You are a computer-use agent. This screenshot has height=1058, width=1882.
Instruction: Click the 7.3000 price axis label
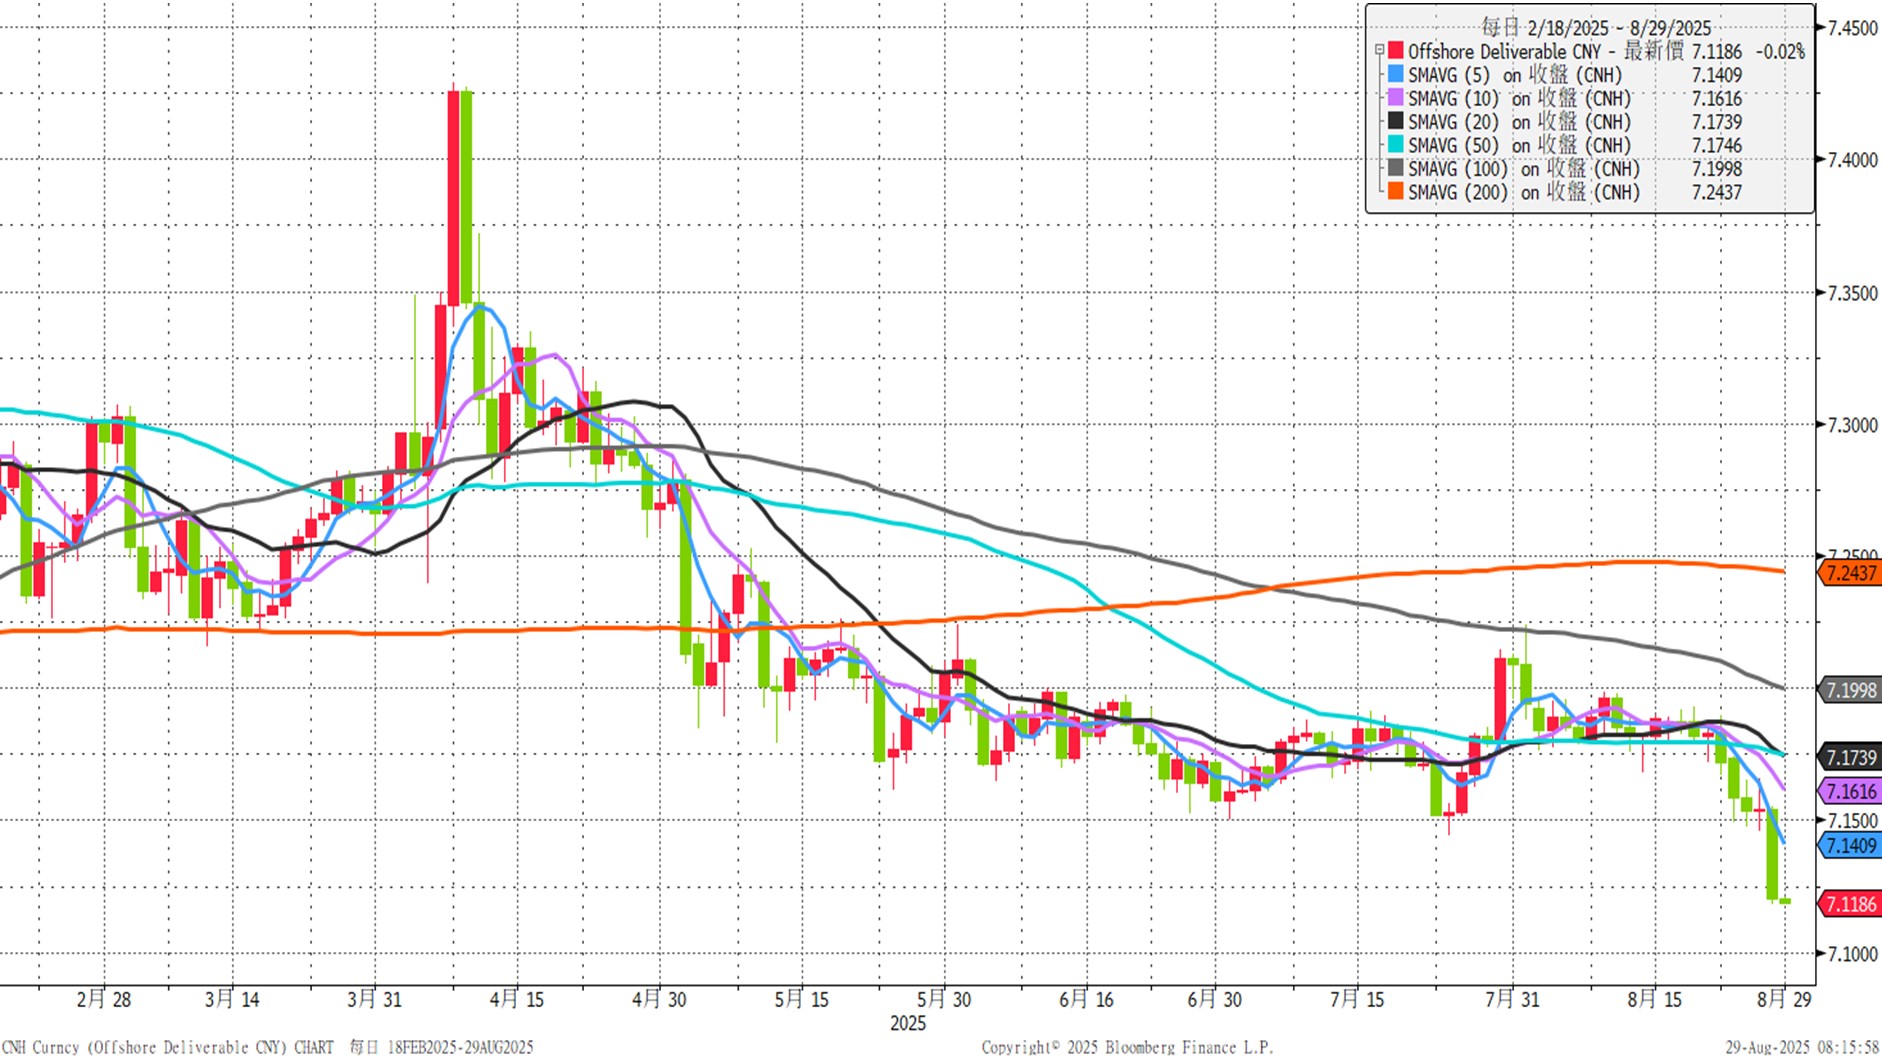[1853, 425]
